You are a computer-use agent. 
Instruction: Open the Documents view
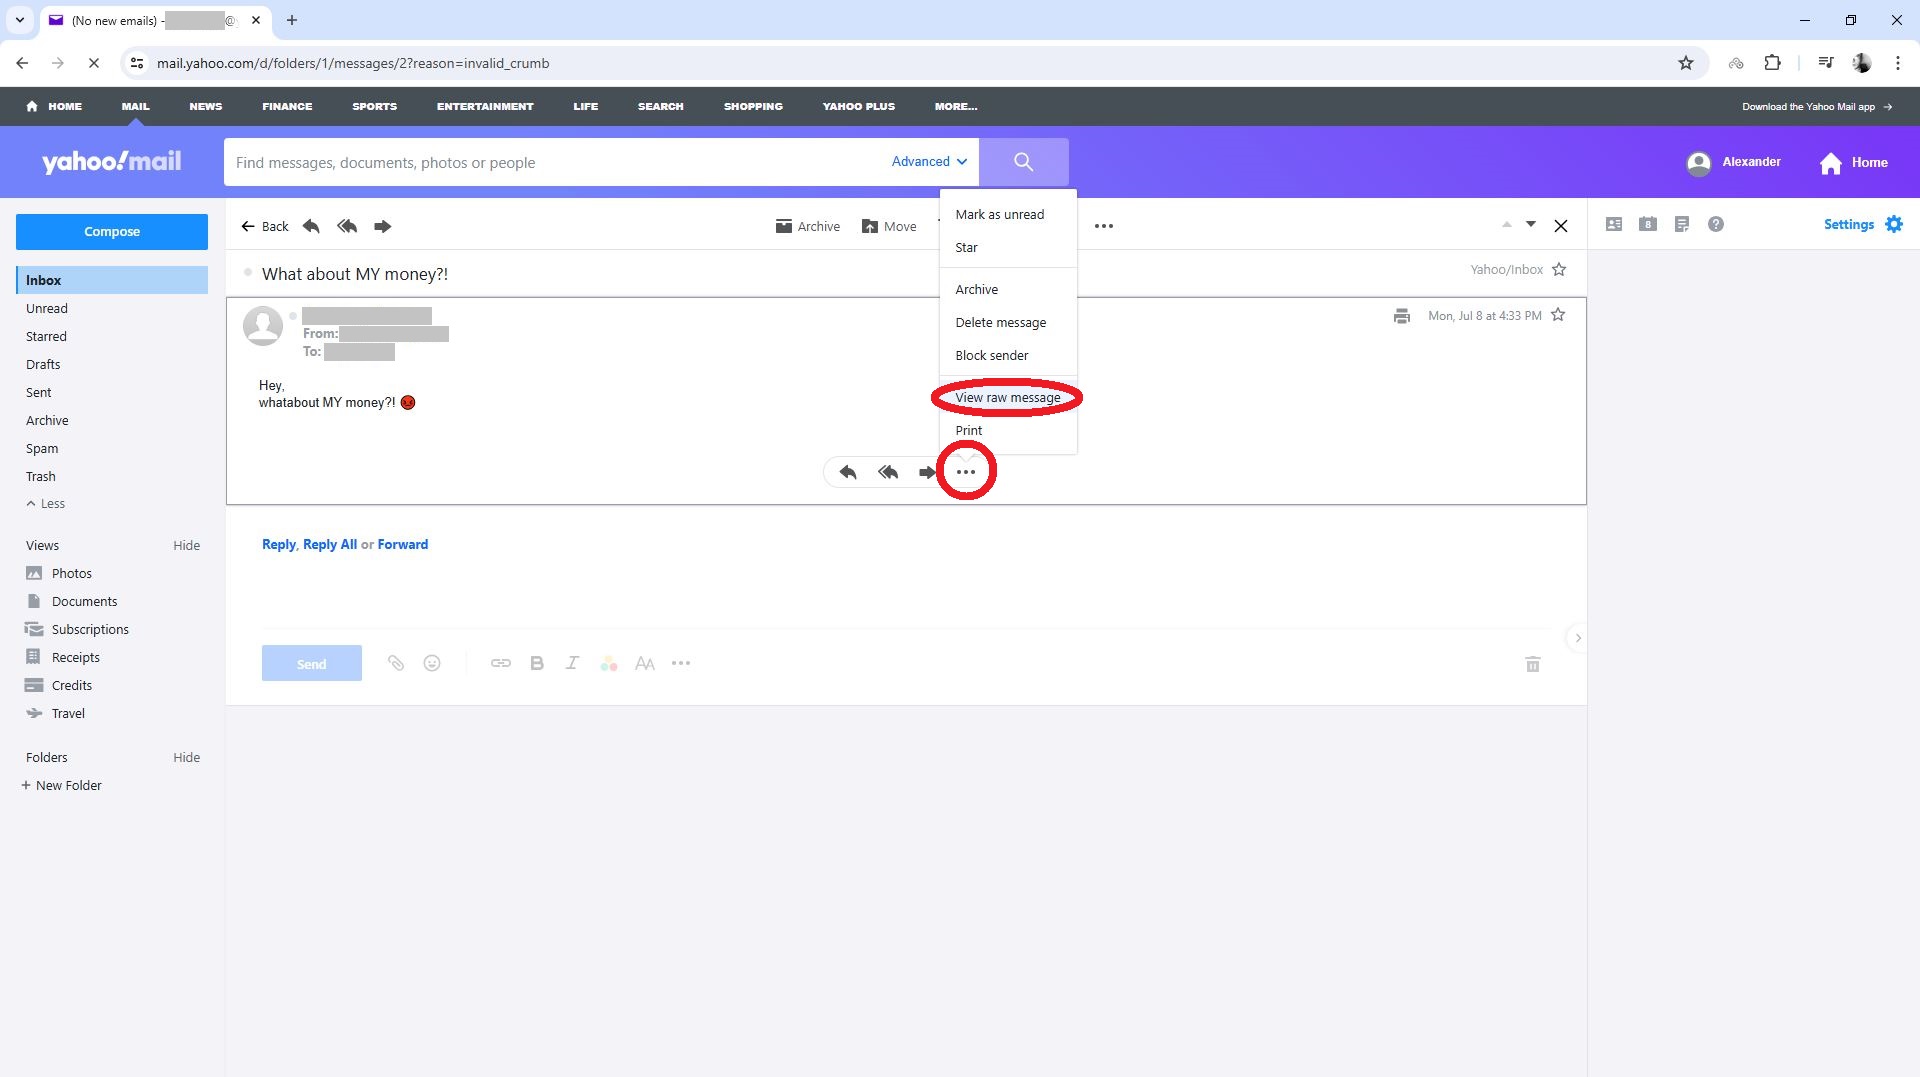(72, 601)
